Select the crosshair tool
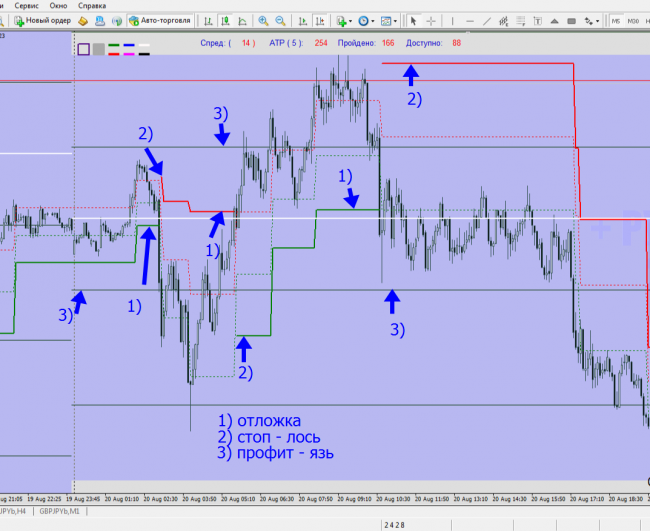This screenshot has height=531, width=650. (431, 21)
